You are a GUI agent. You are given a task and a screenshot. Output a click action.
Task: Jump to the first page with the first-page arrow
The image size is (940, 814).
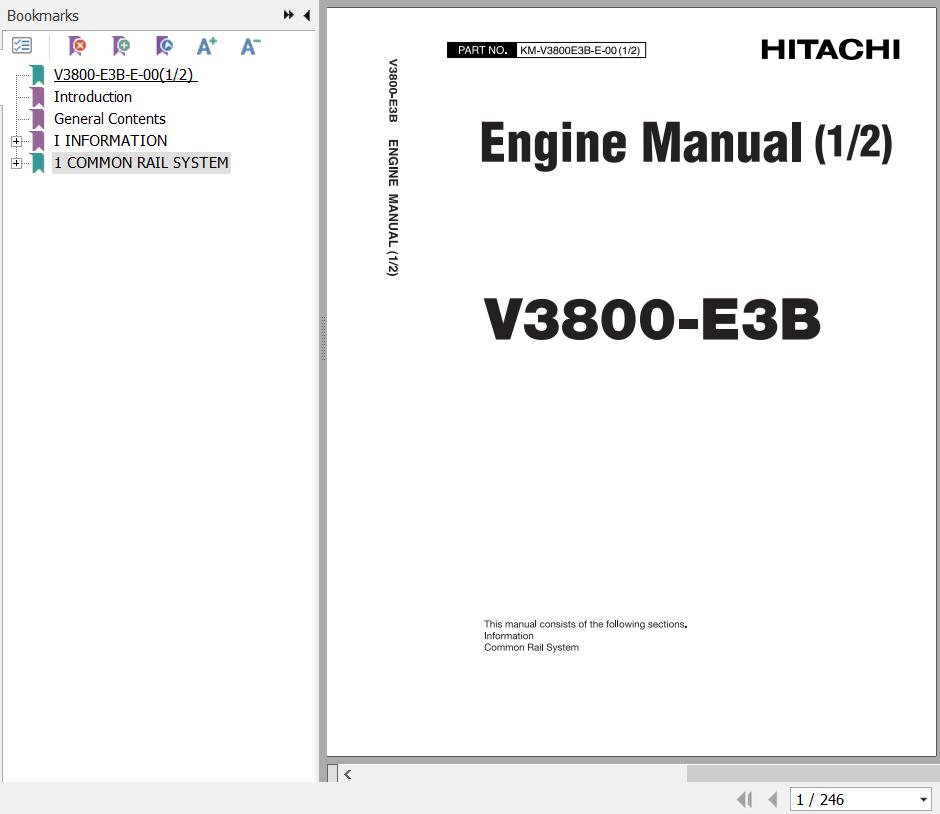click(x=745, y=800)
